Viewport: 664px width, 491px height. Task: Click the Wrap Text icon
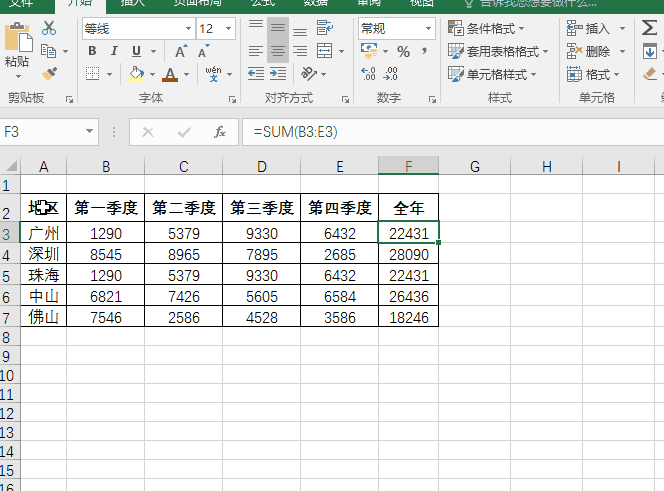coord(325,28)
